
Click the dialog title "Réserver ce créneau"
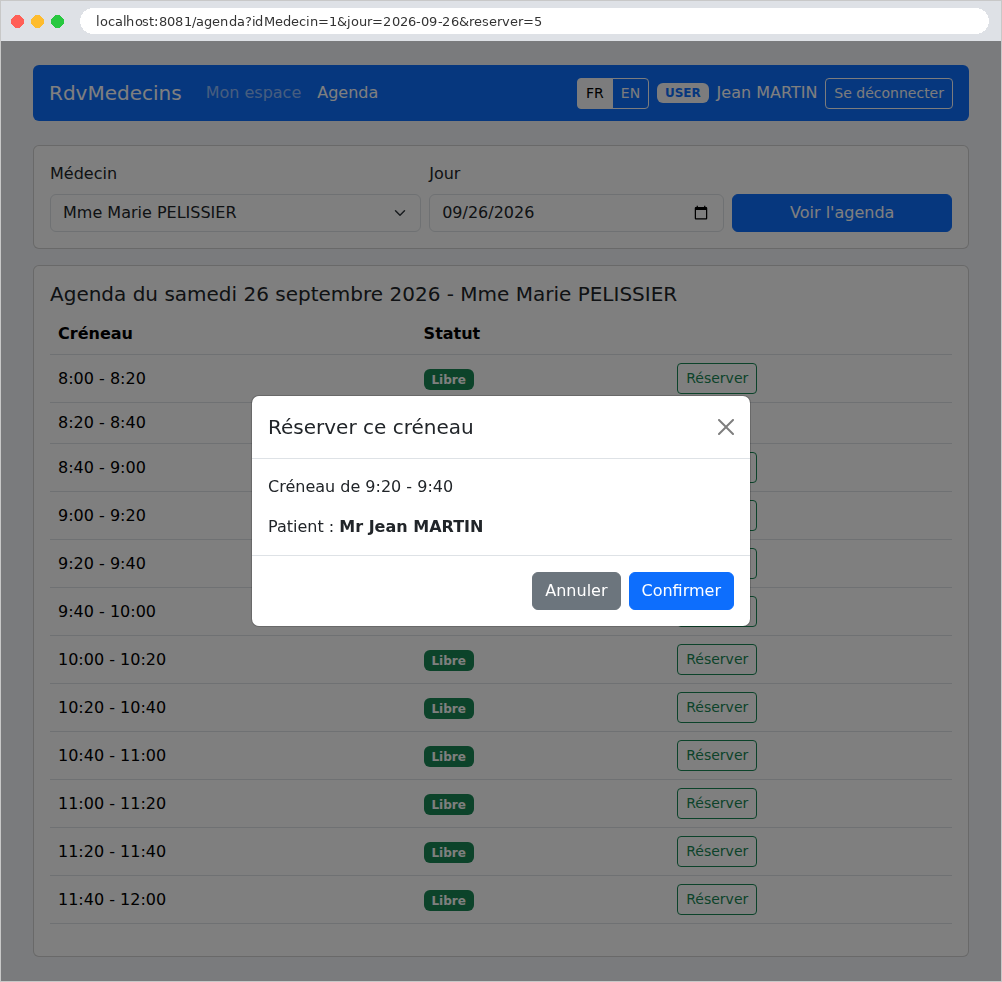pos(371,427)
